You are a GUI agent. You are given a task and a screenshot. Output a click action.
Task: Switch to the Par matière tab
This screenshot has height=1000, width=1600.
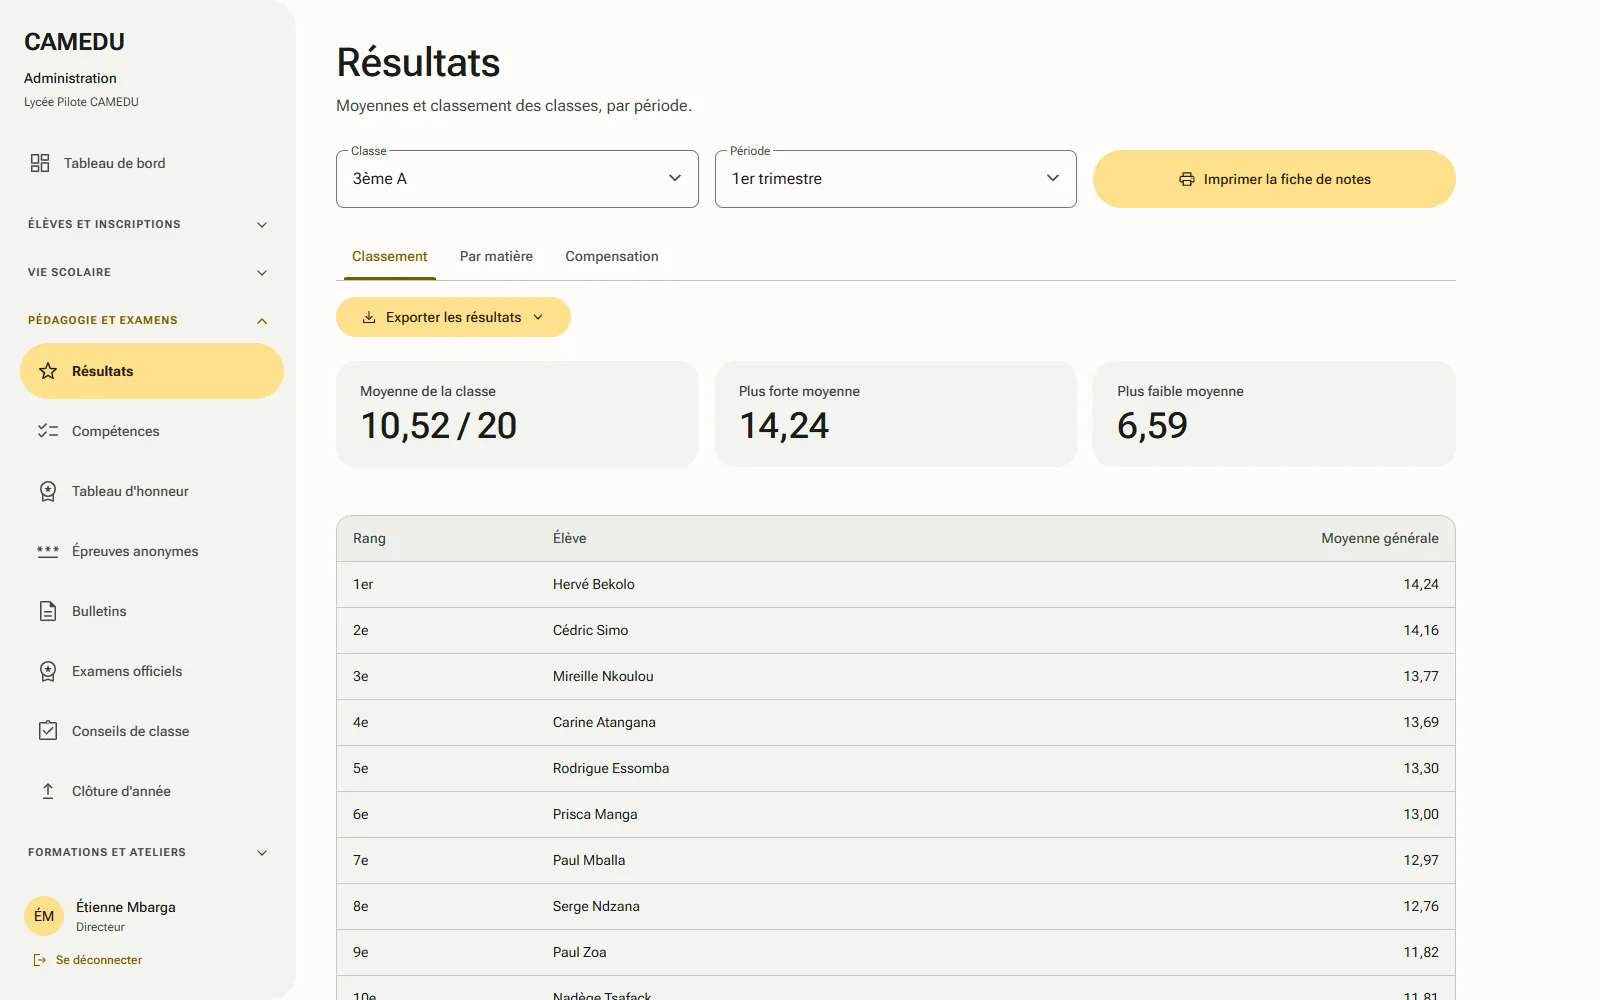click(496, 257)
